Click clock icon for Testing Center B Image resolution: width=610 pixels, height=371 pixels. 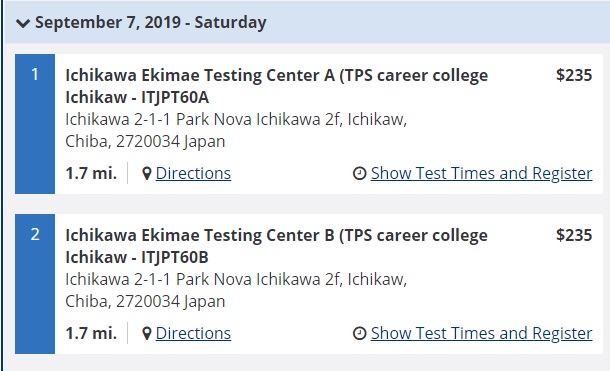pyautogui.click(x=359, y=333)
